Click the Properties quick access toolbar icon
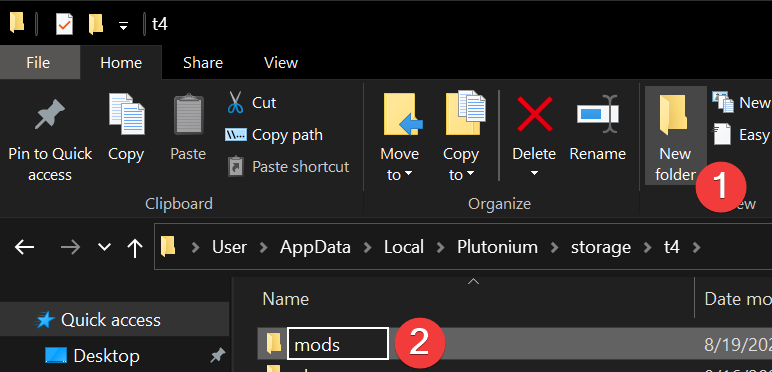 tap(64, 24)
